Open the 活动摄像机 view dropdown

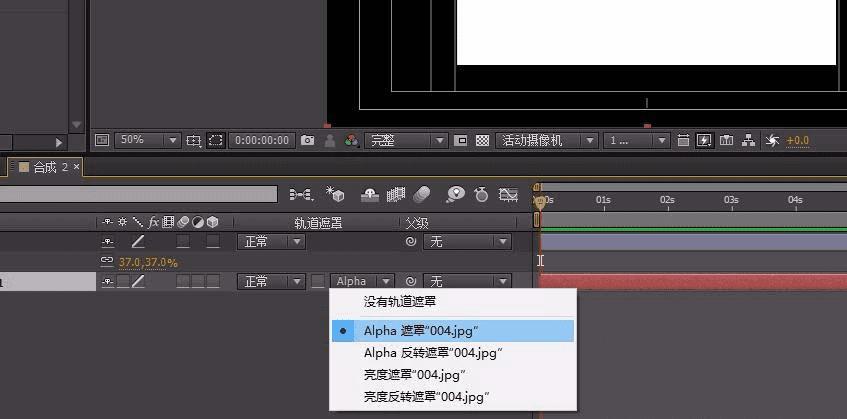coord(547,140)
